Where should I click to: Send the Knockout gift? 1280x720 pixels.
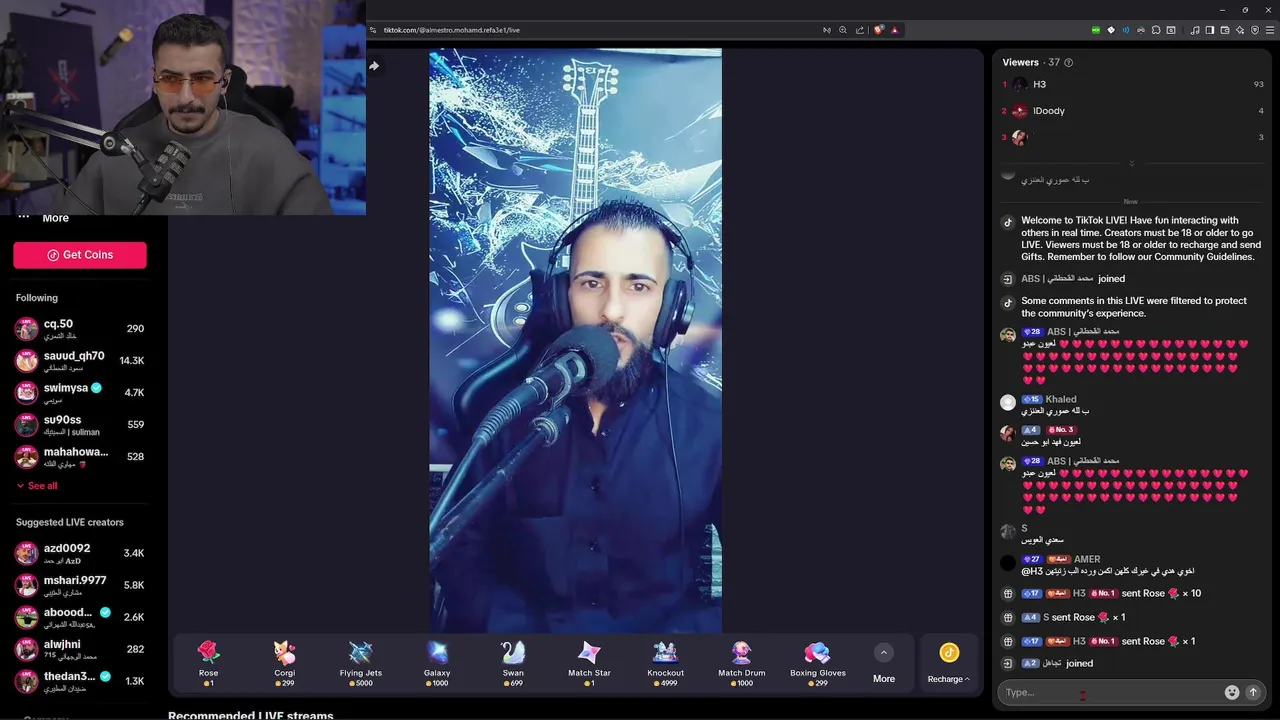click(665, 664)
